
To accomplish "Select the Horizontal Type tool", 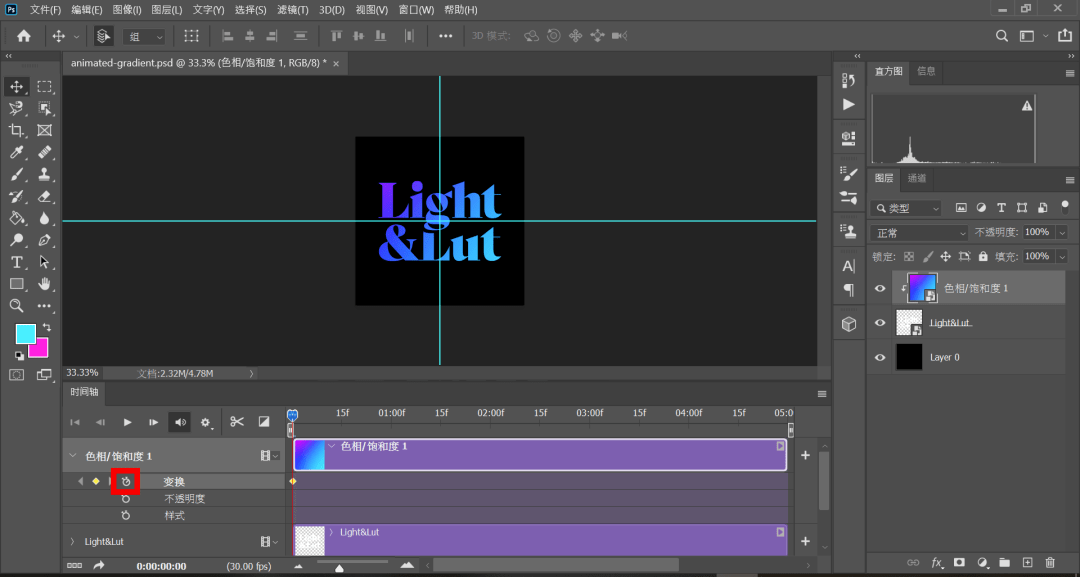I will (17, 262).
